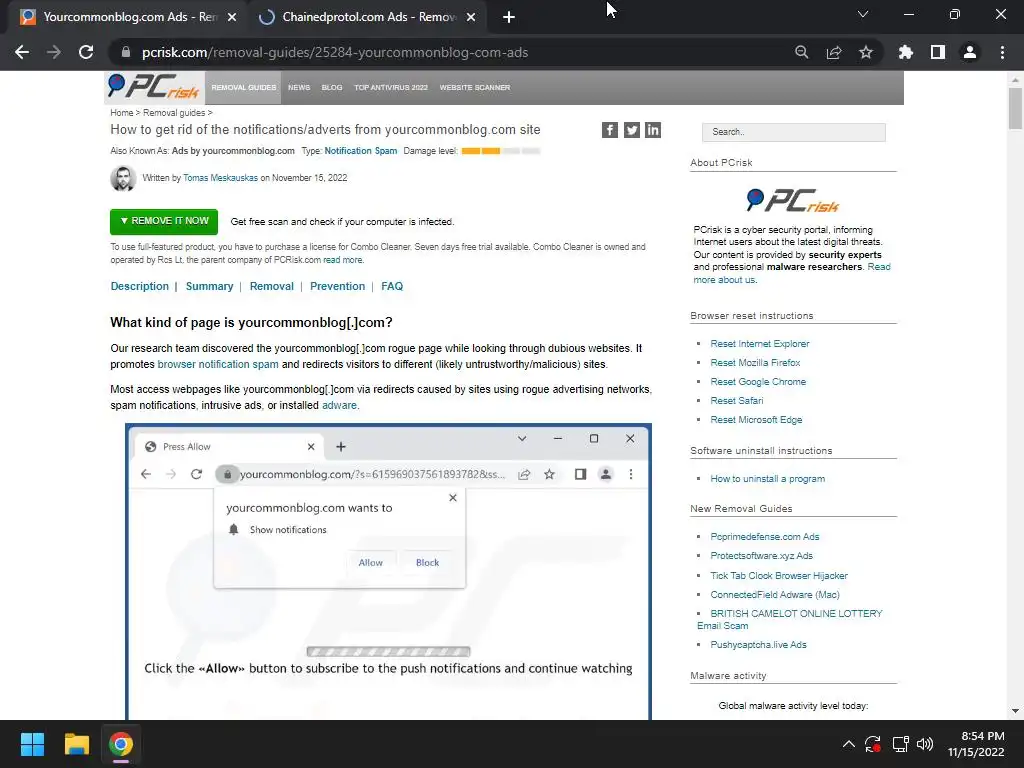Click the site Search field
This screenshot has height=768, width=1024.
point(793,132)
